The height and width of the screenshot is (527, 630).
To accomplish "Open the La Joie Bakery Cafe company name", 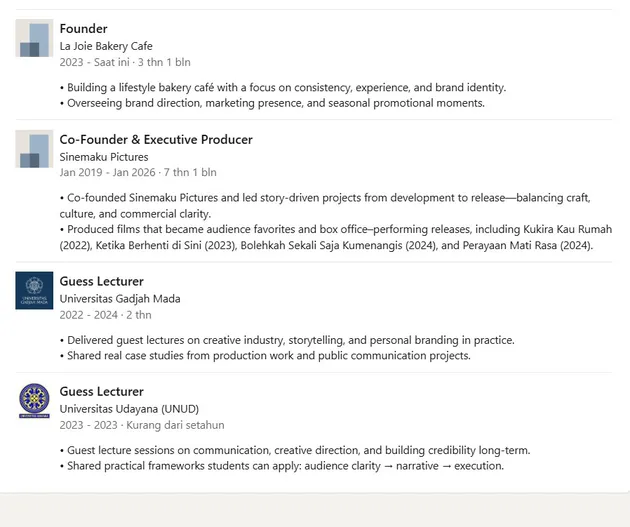I will click(106, 46).
